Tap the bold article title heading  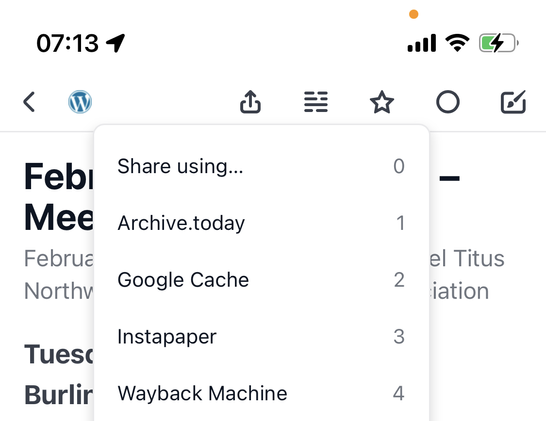coord(58,197)
